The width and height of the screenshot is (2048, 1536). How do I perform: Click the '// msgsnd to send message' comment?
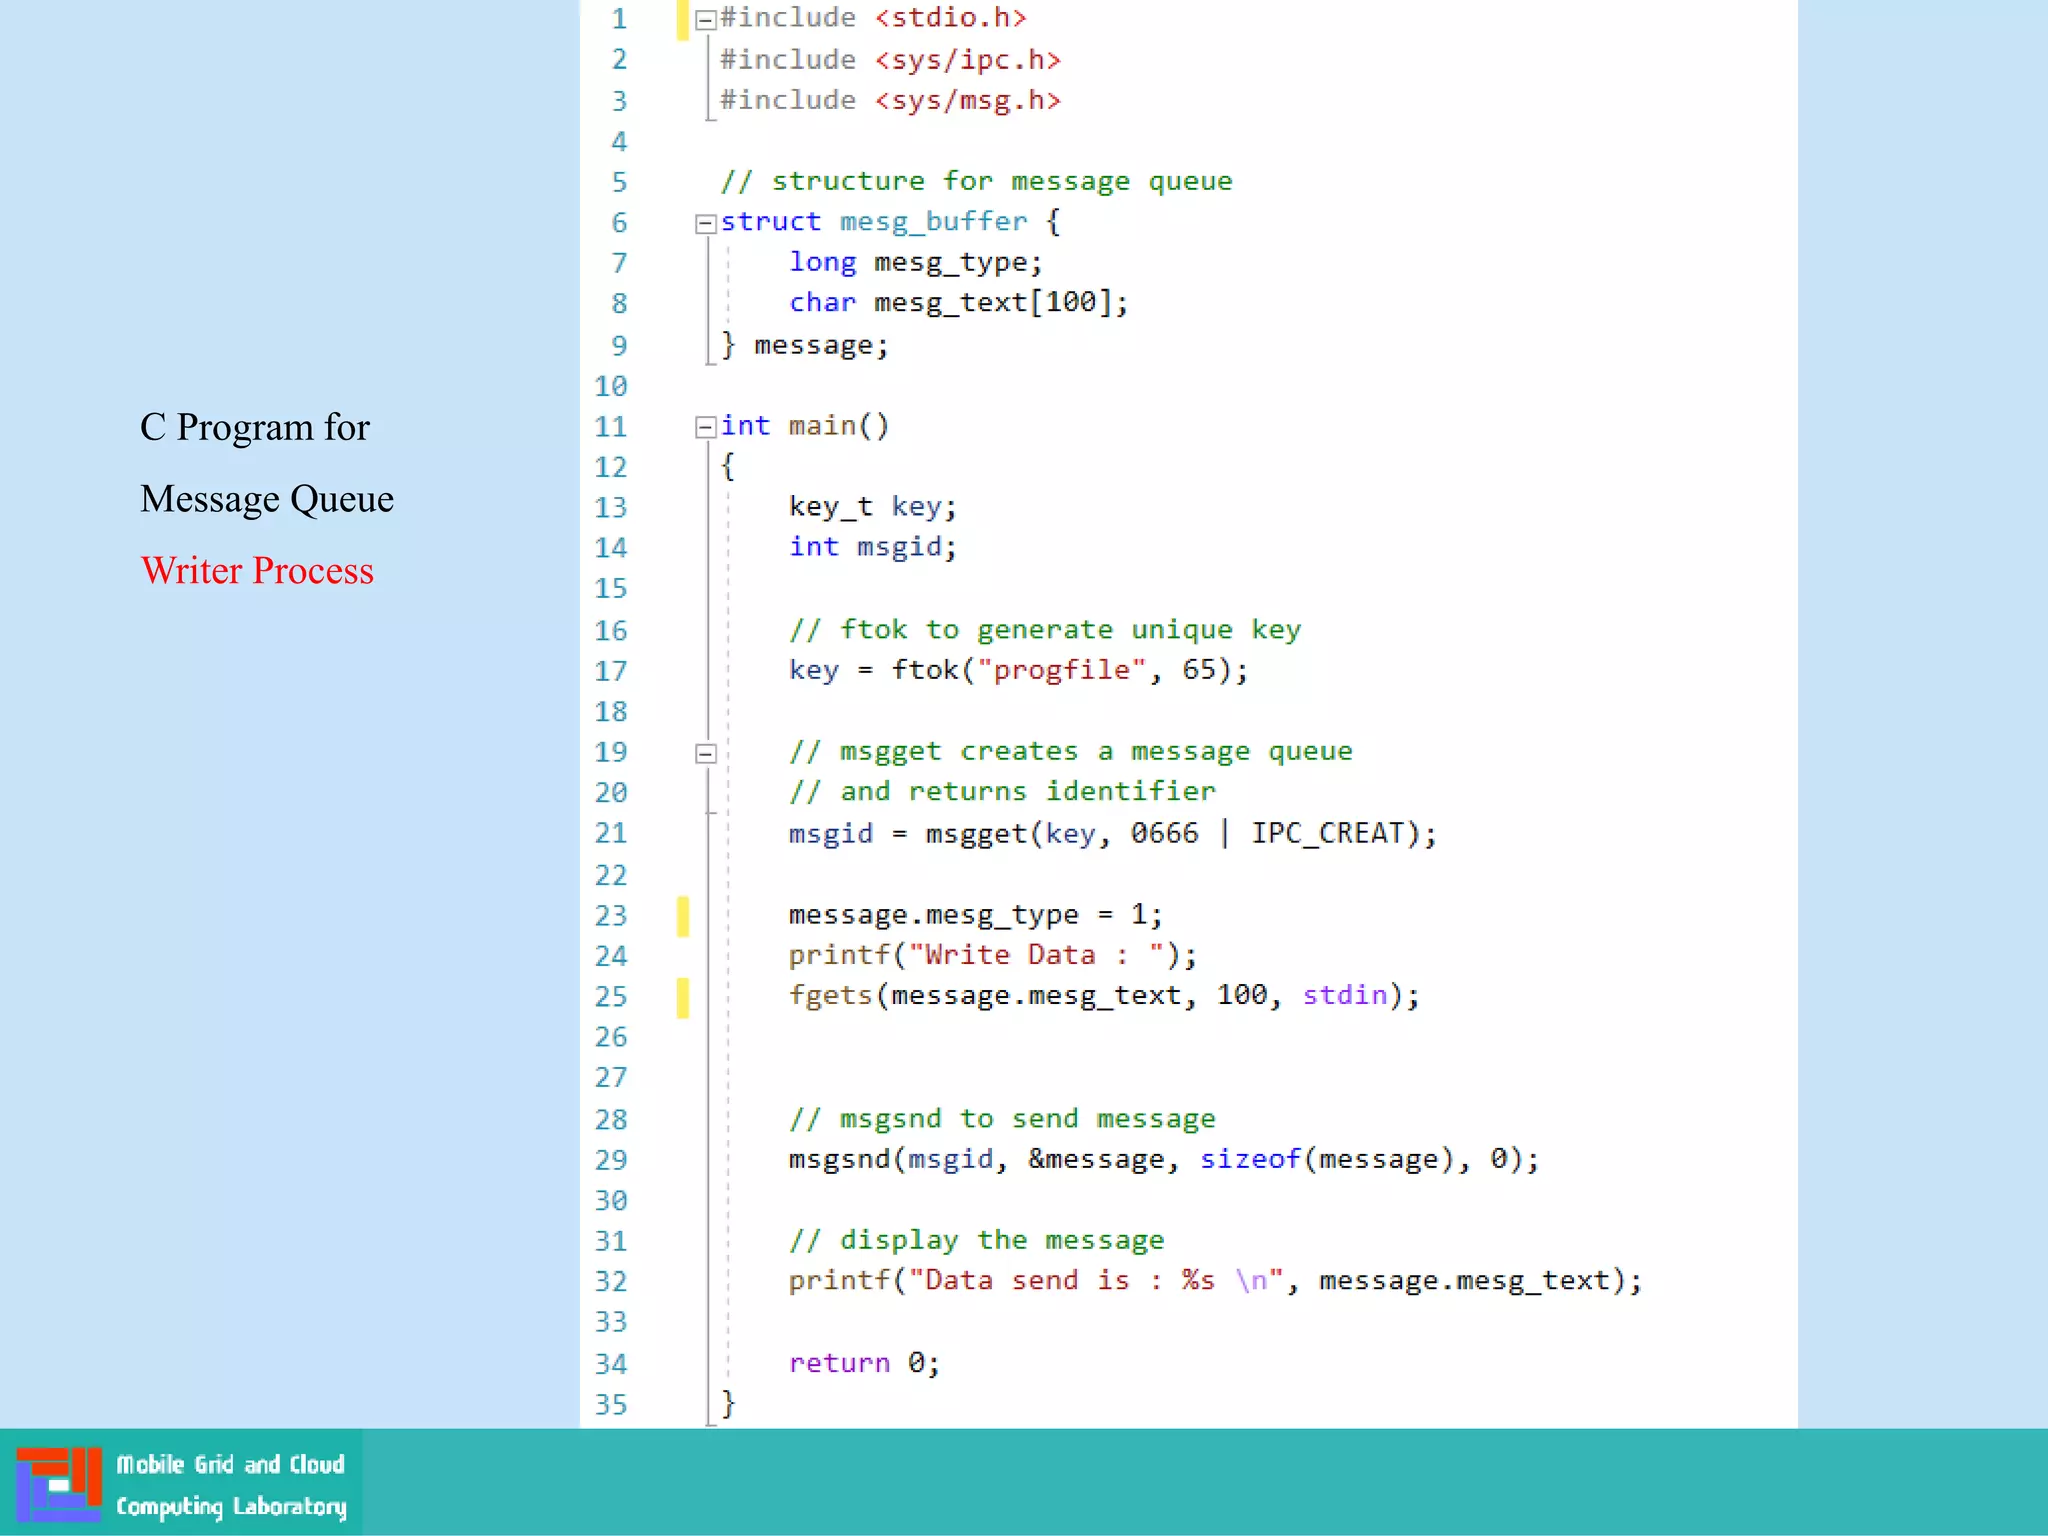pos(1002,1119)
